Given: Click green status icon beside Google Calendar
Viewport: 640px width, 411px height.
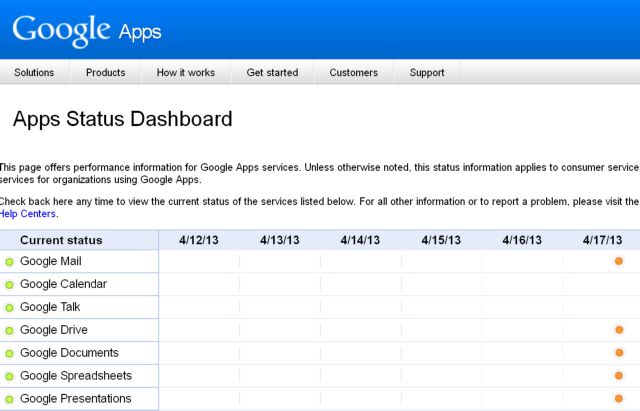Looking at the screenshot, I should (10, 285).
